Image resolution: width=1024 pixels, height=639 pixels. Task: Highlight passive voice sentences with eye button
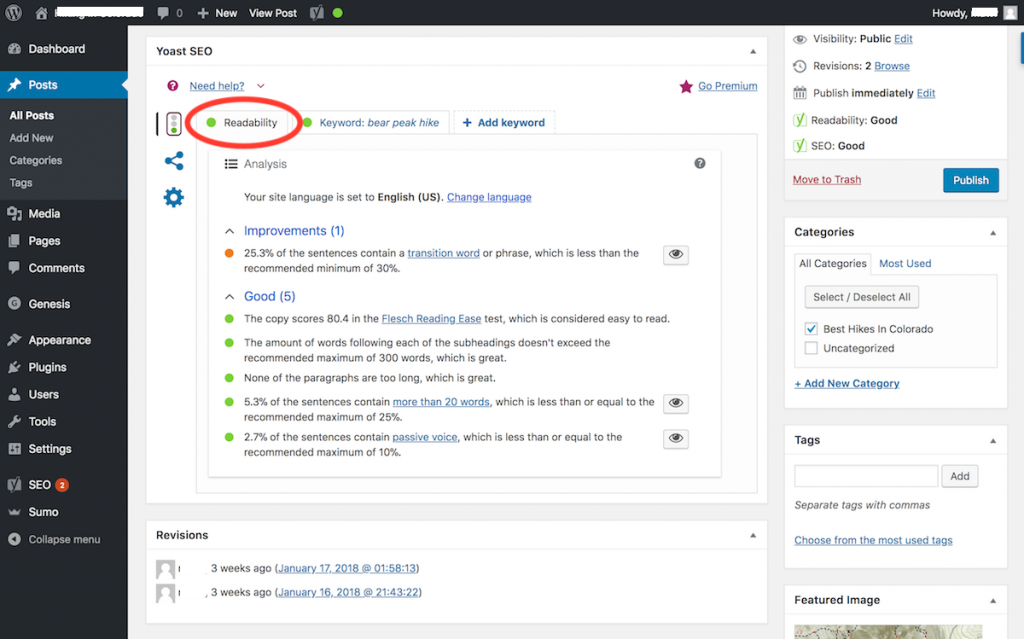coord(676,438)
